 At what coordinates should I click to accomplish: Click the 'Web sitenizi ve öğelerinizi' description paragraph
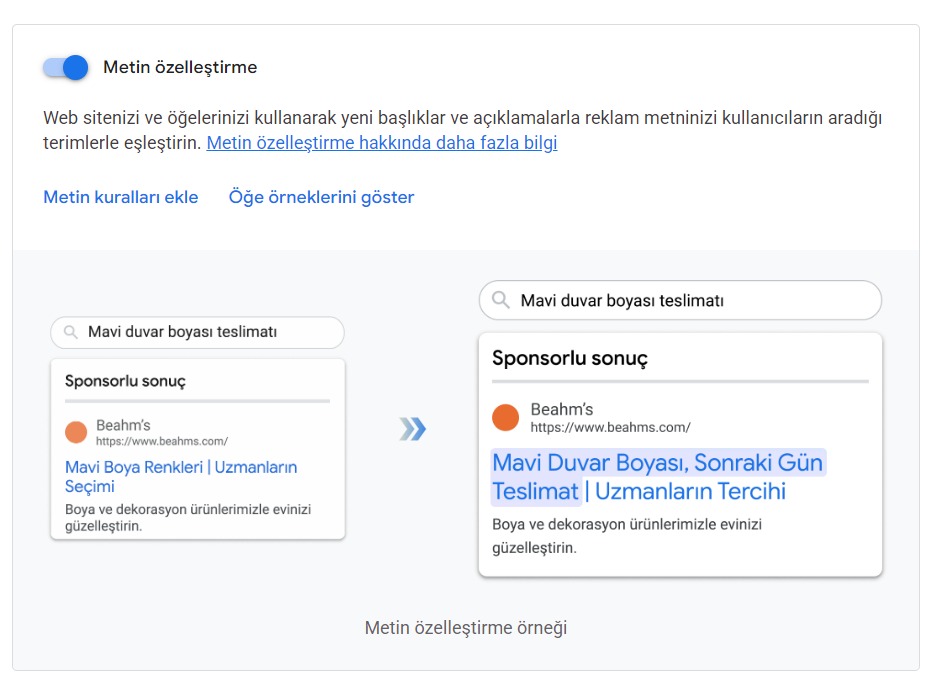point(463,130)
